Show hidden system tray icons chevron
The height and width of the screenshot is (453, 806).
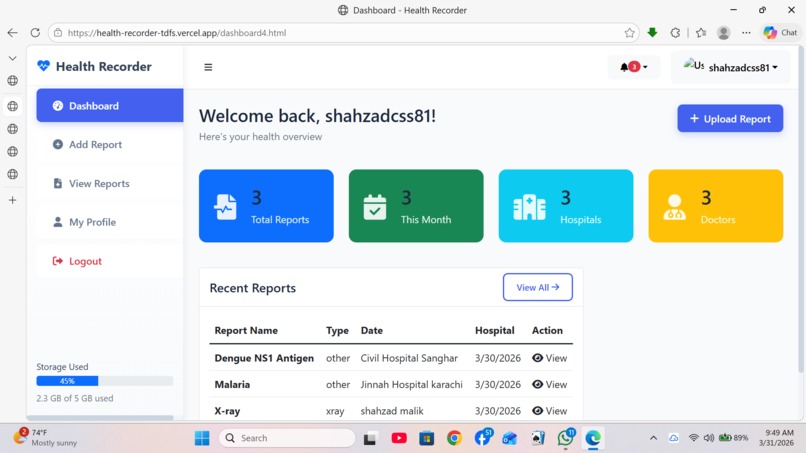pos(653,438)
